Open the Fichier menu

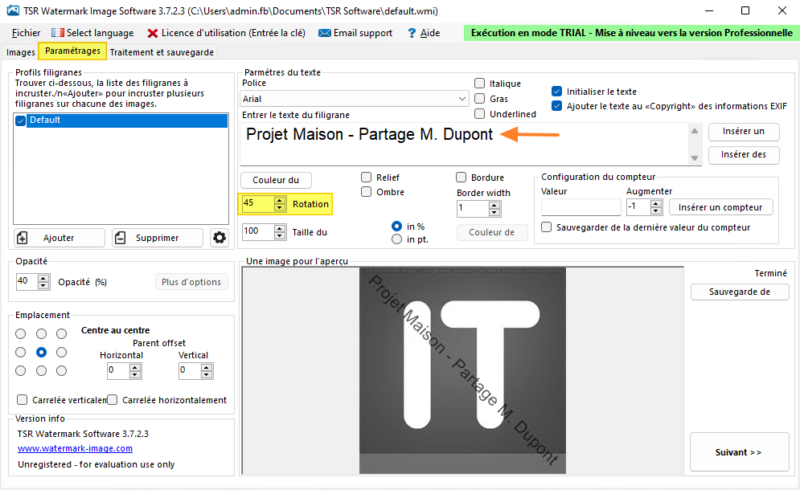point(25,33)
